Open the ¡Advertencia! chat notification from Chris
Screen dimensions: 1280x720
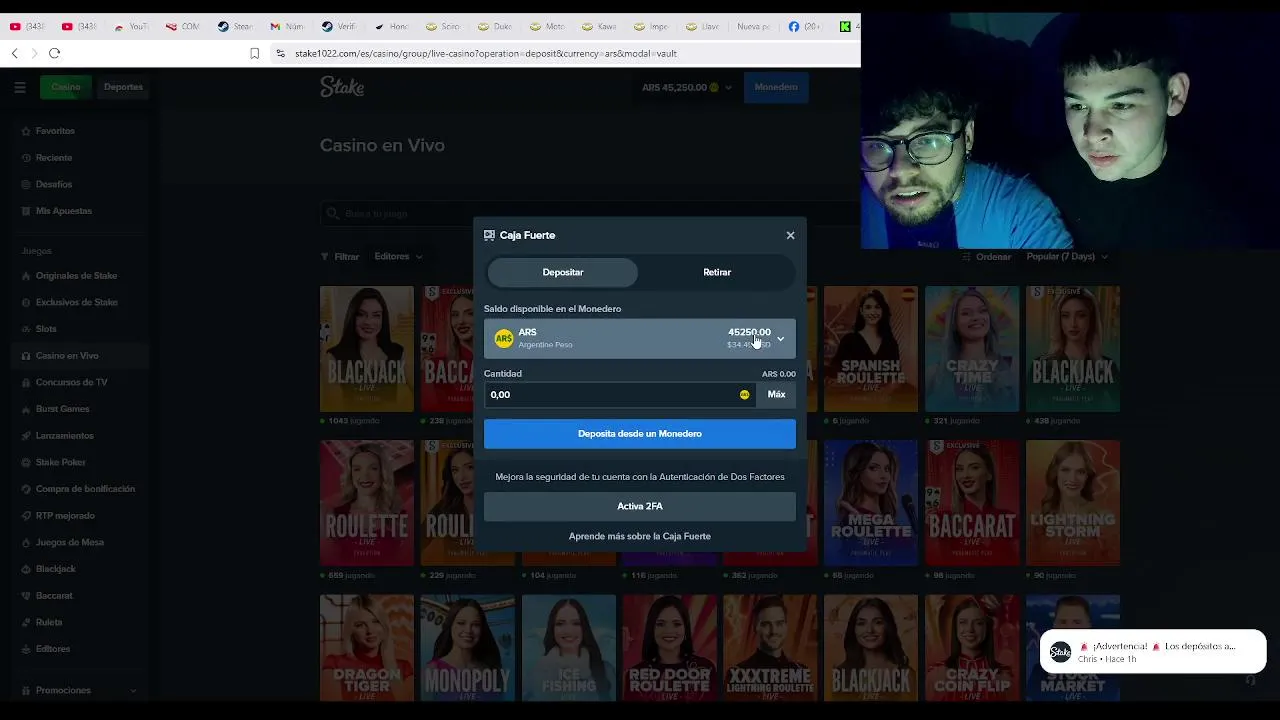(1153, 652)
